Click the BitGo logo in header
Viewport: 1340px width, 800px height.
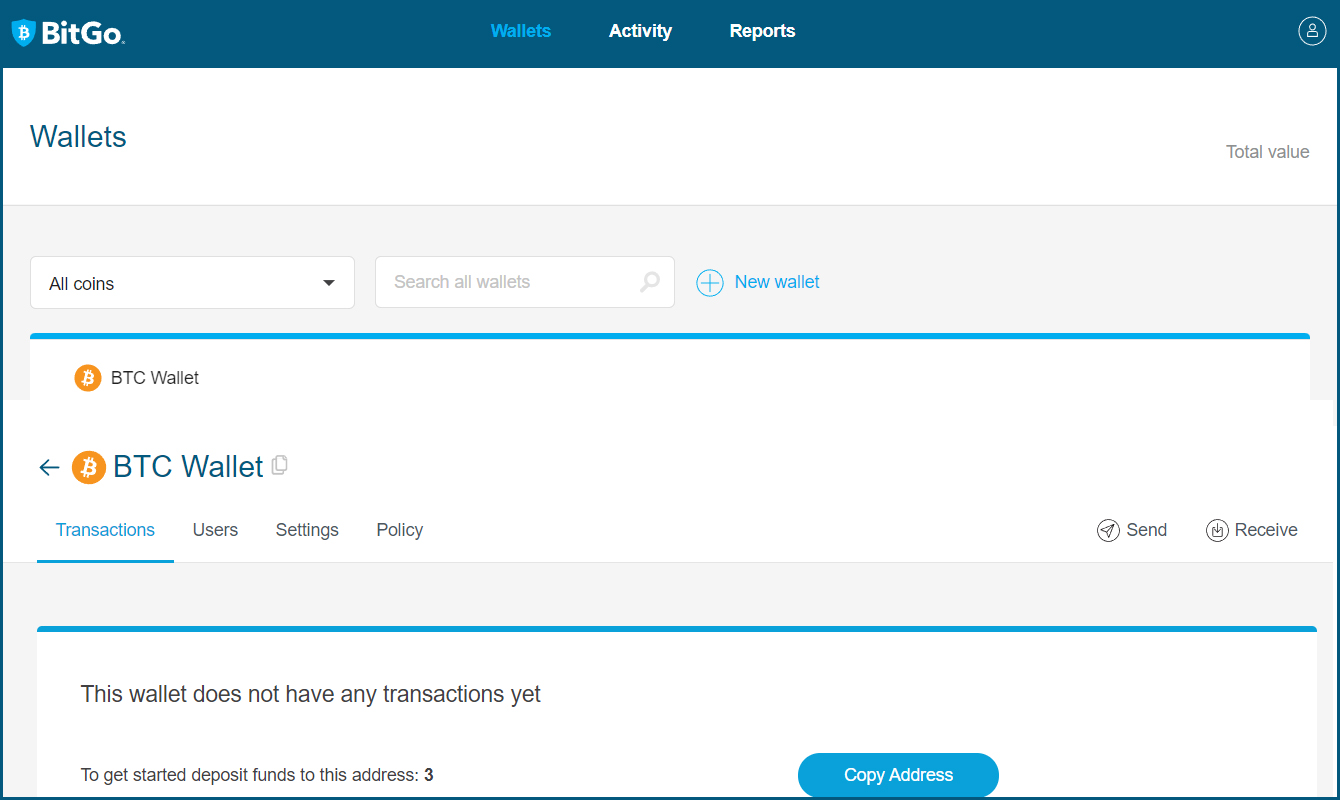68,33
